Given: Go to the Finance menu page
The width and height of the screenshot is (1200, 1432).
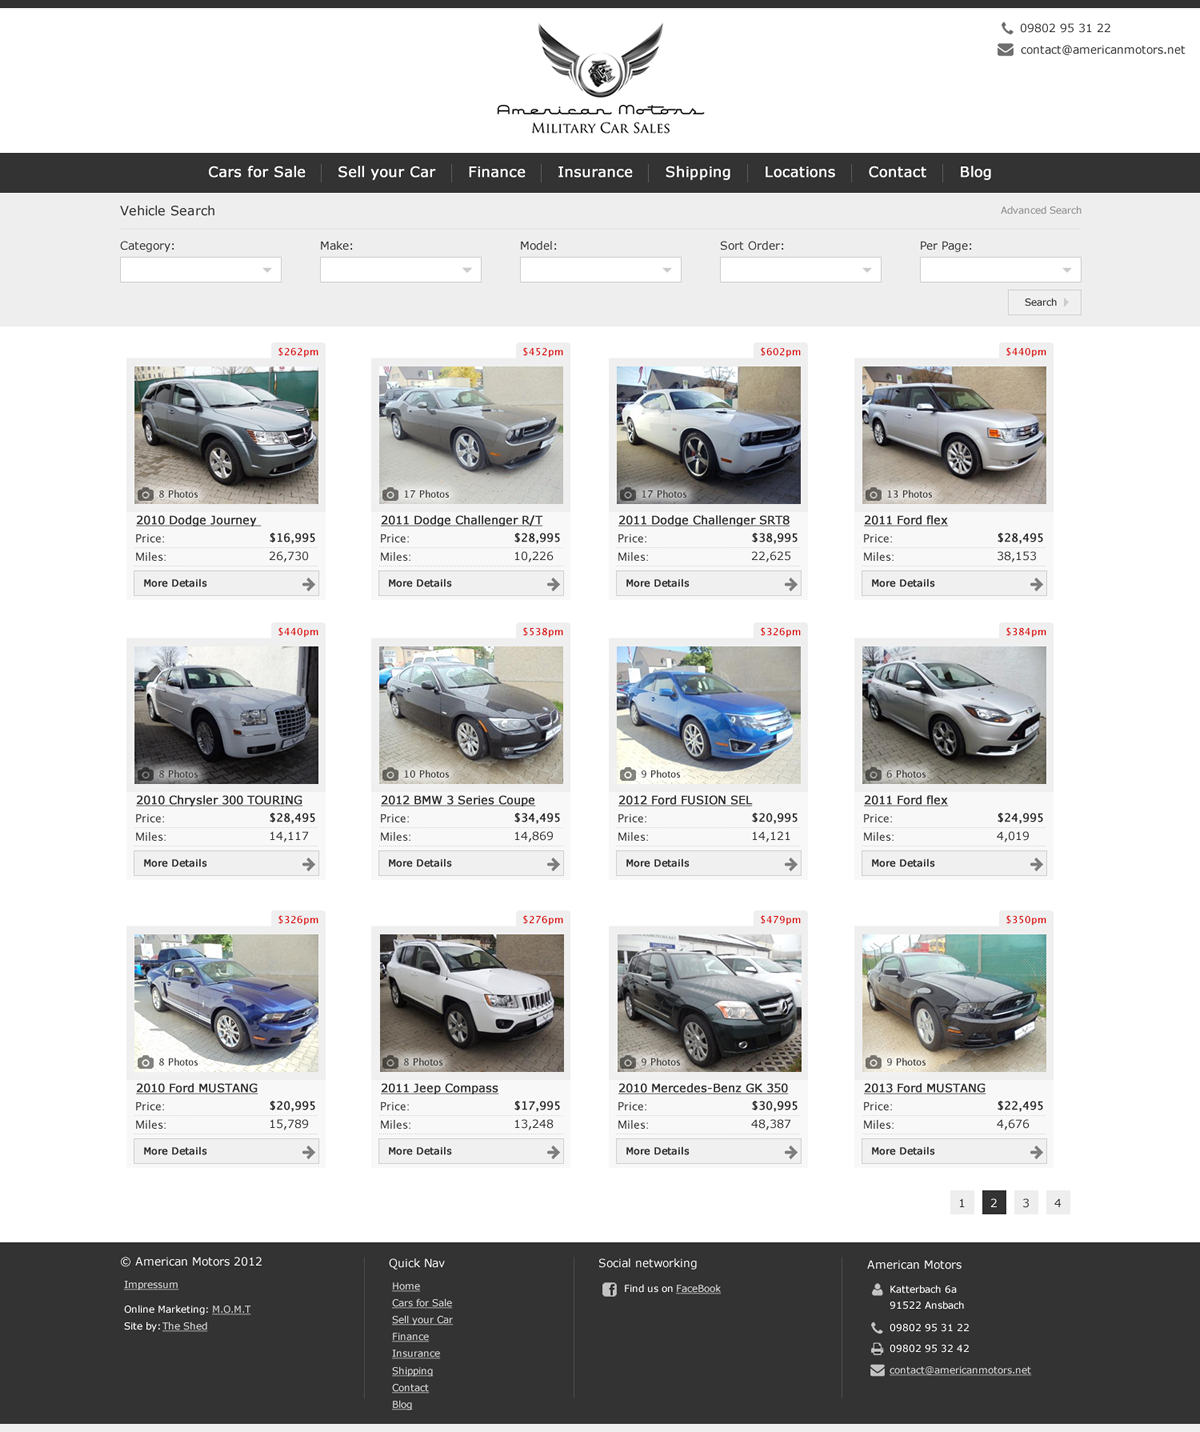Looking at the screenshot, I should [x=496, y=172].
